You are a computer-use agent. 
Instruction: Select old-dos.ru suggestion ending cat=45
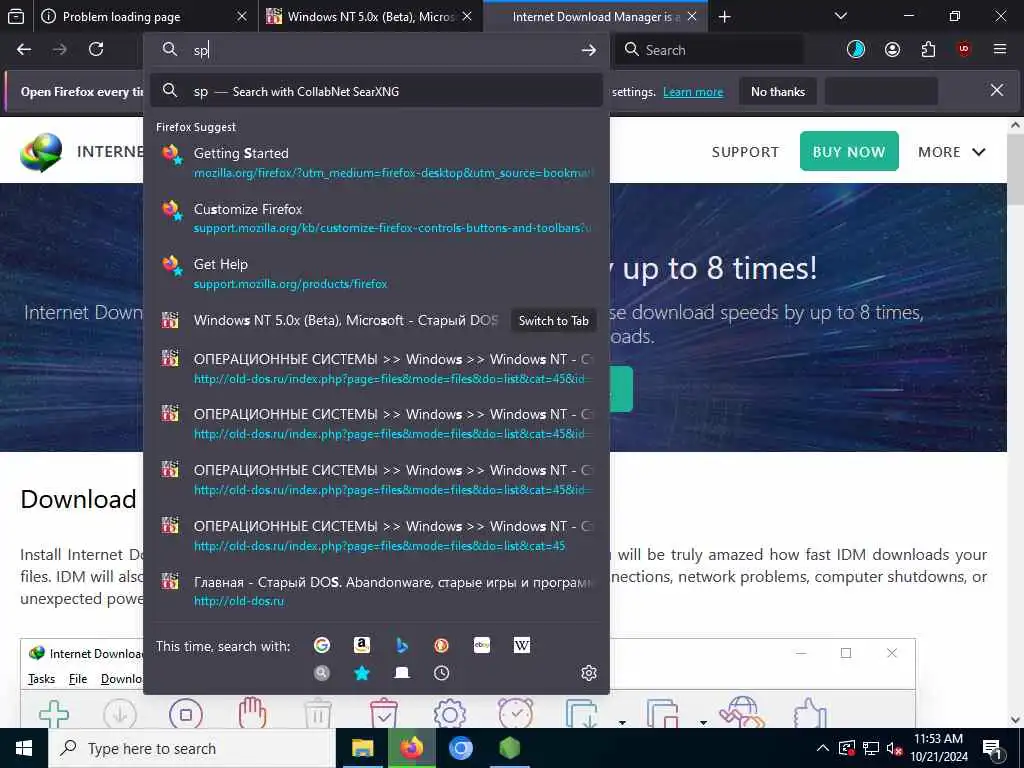tap(376, 536)
